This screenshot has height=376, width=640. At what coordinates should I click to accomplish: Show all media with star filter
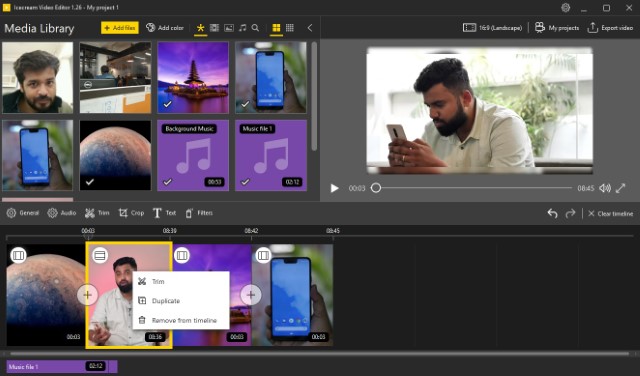200,28
